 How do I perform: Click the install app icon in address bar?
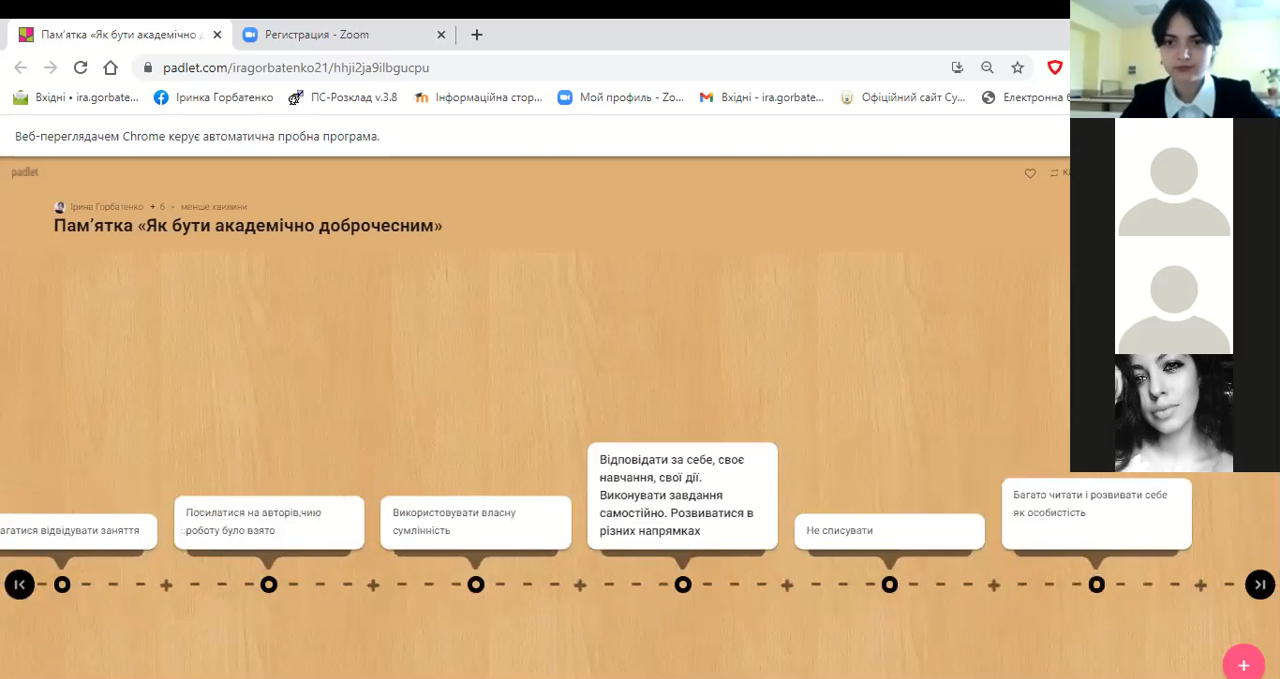click(957, 67)
